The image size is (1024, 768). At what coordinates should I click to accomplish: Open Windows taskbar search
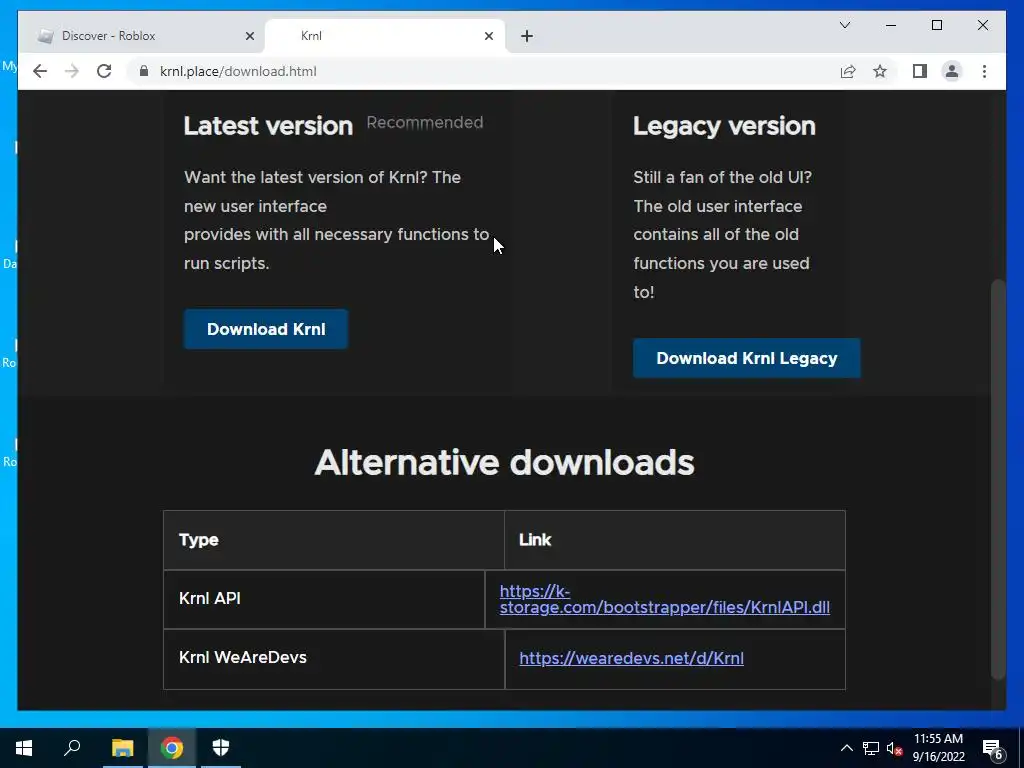coord(72,748)
